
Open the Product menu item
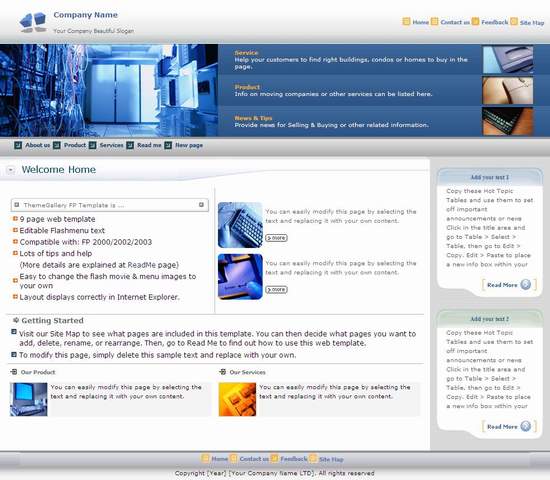tap(75, 145)
